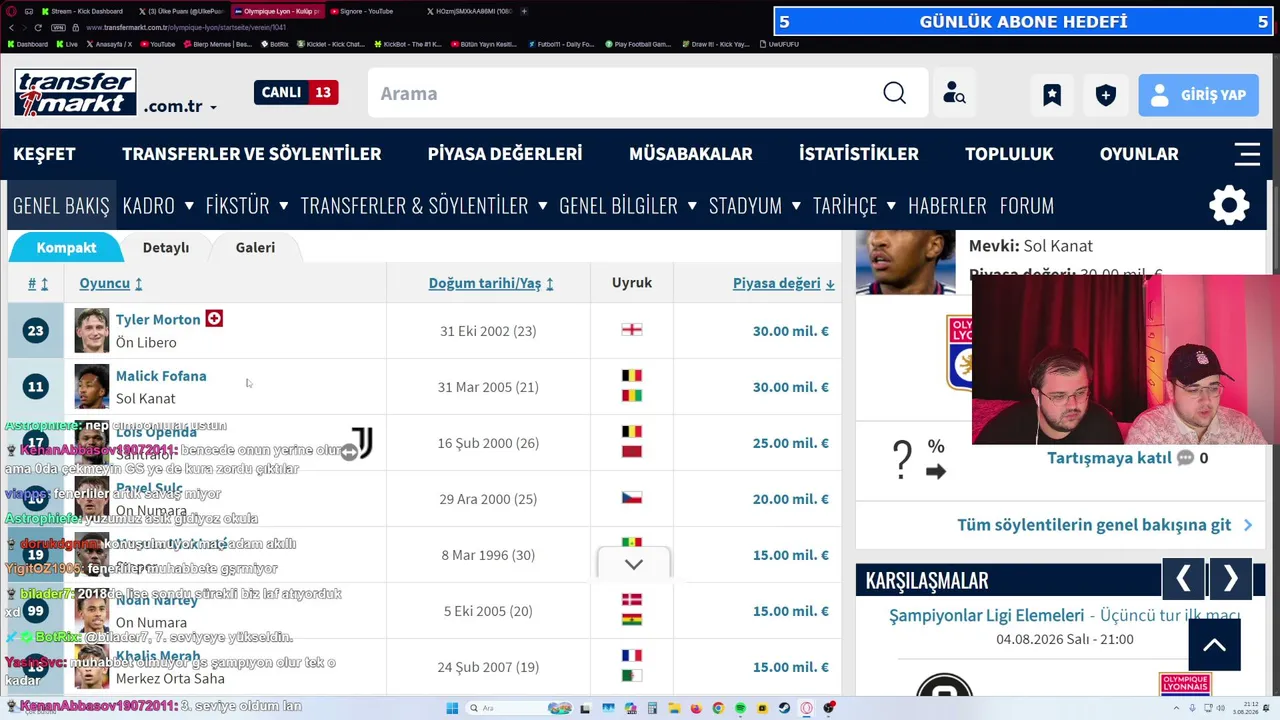The width and height of the screenshot is (1280, 720).
Task: Click the Olympique Lyonnais crest in fixtures
Action: click(1185, 684)
